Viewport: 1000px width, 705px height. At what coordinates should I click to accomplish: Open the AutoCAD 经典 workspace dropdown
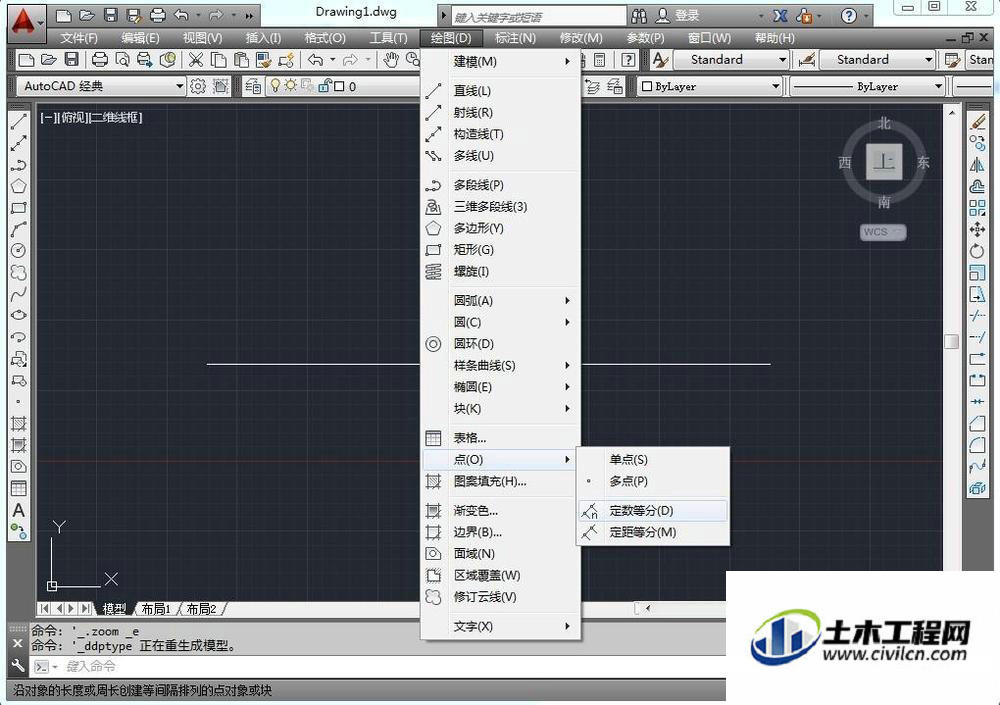click(180, 85)
